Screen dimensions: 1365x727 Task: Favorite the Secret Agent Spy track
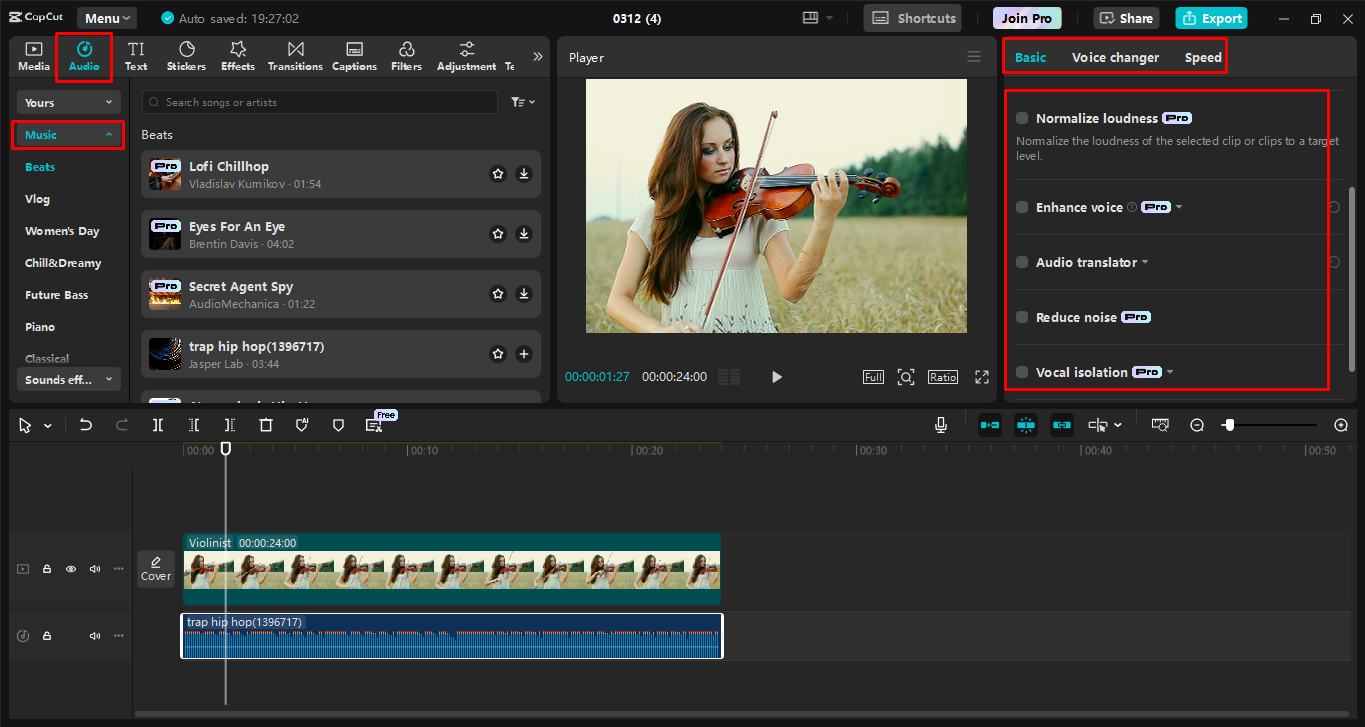coord(498,294)
